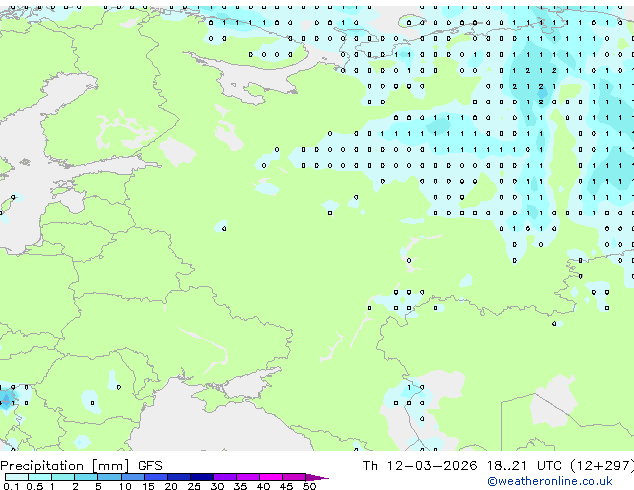Click the '0.1' legend scale label
Viewport: 634px width, 490px height.
[x=11, y=486]
